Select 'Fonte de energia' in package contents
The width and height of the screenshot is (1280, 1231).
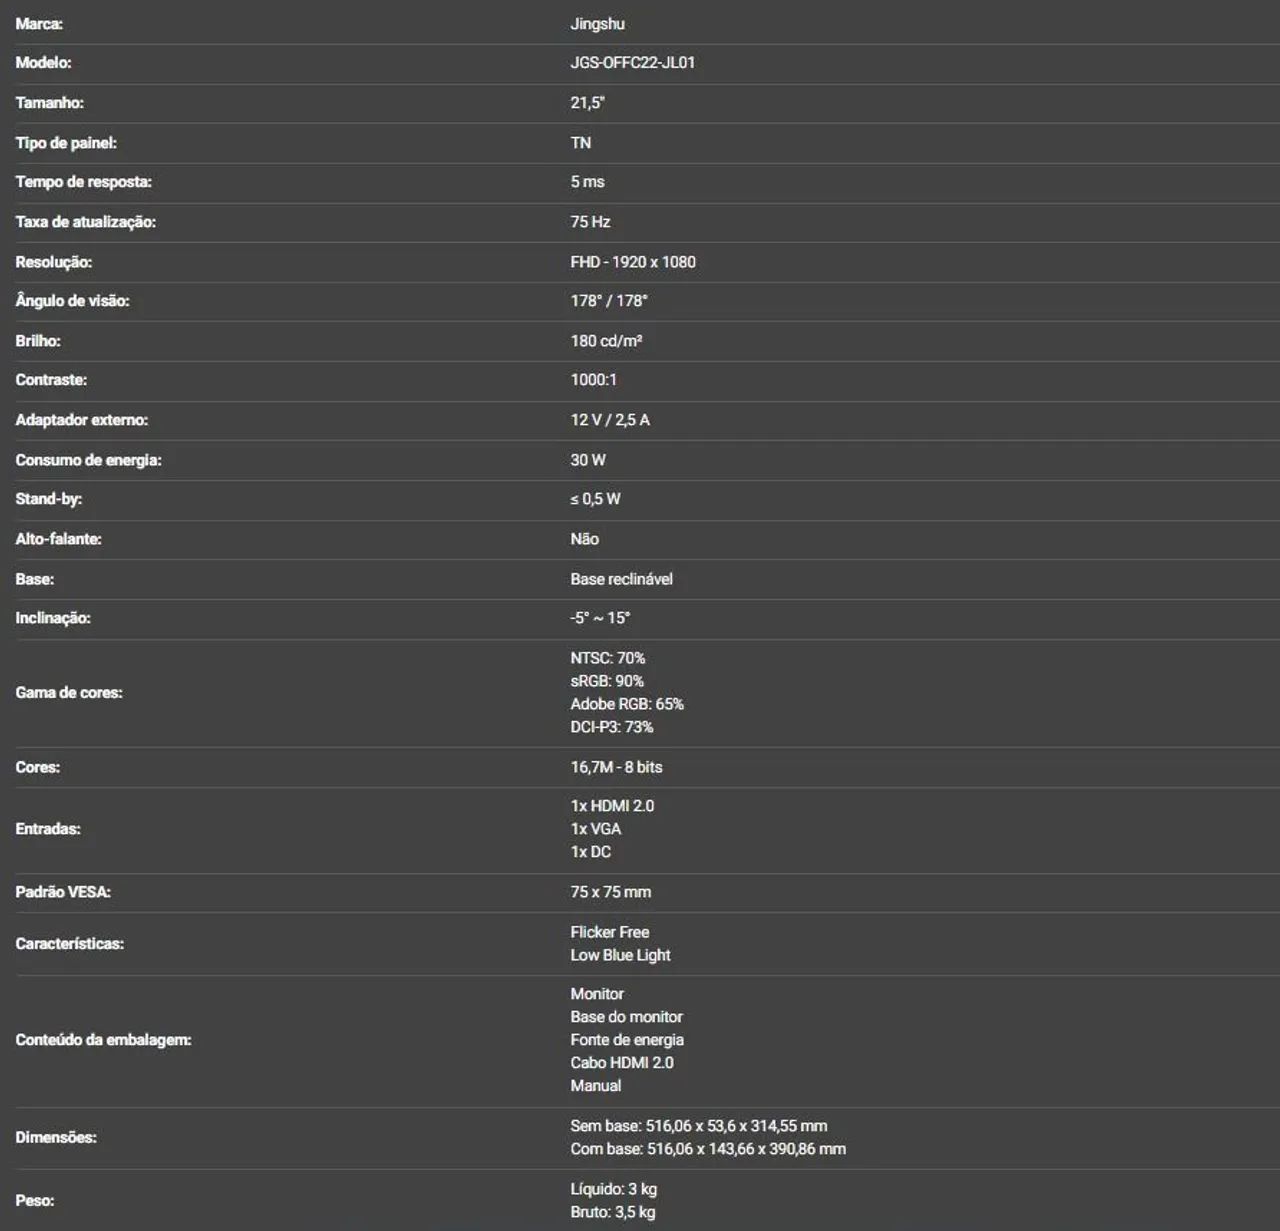coord(627,1040)
